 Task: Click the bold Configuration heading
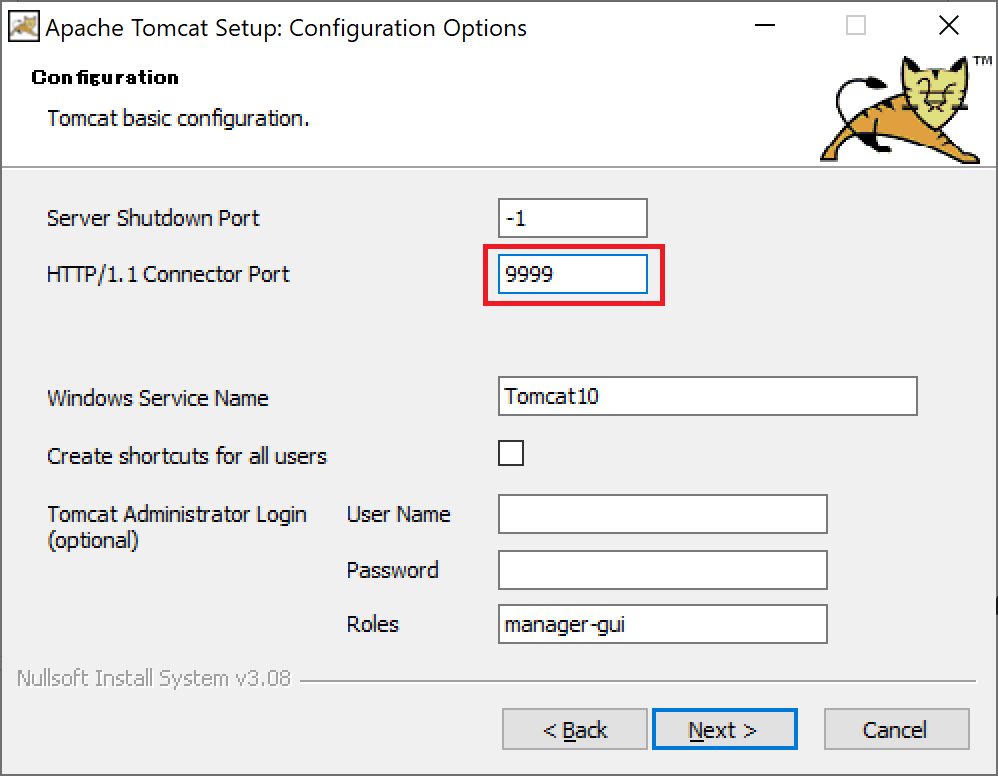tap(105, 78)
